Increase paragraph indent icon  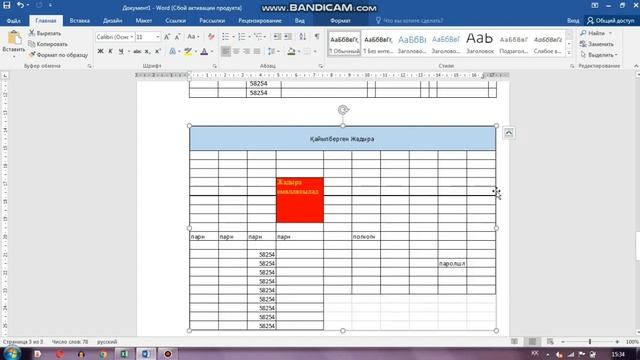pyautogui.click(x=288, y=37)
